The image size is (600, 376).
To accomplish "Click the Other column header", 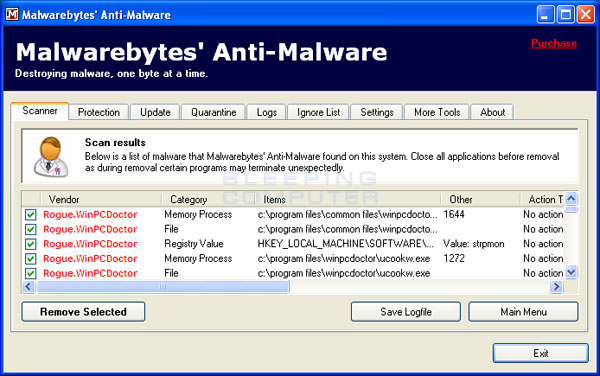I will click(x=481, y=199).
